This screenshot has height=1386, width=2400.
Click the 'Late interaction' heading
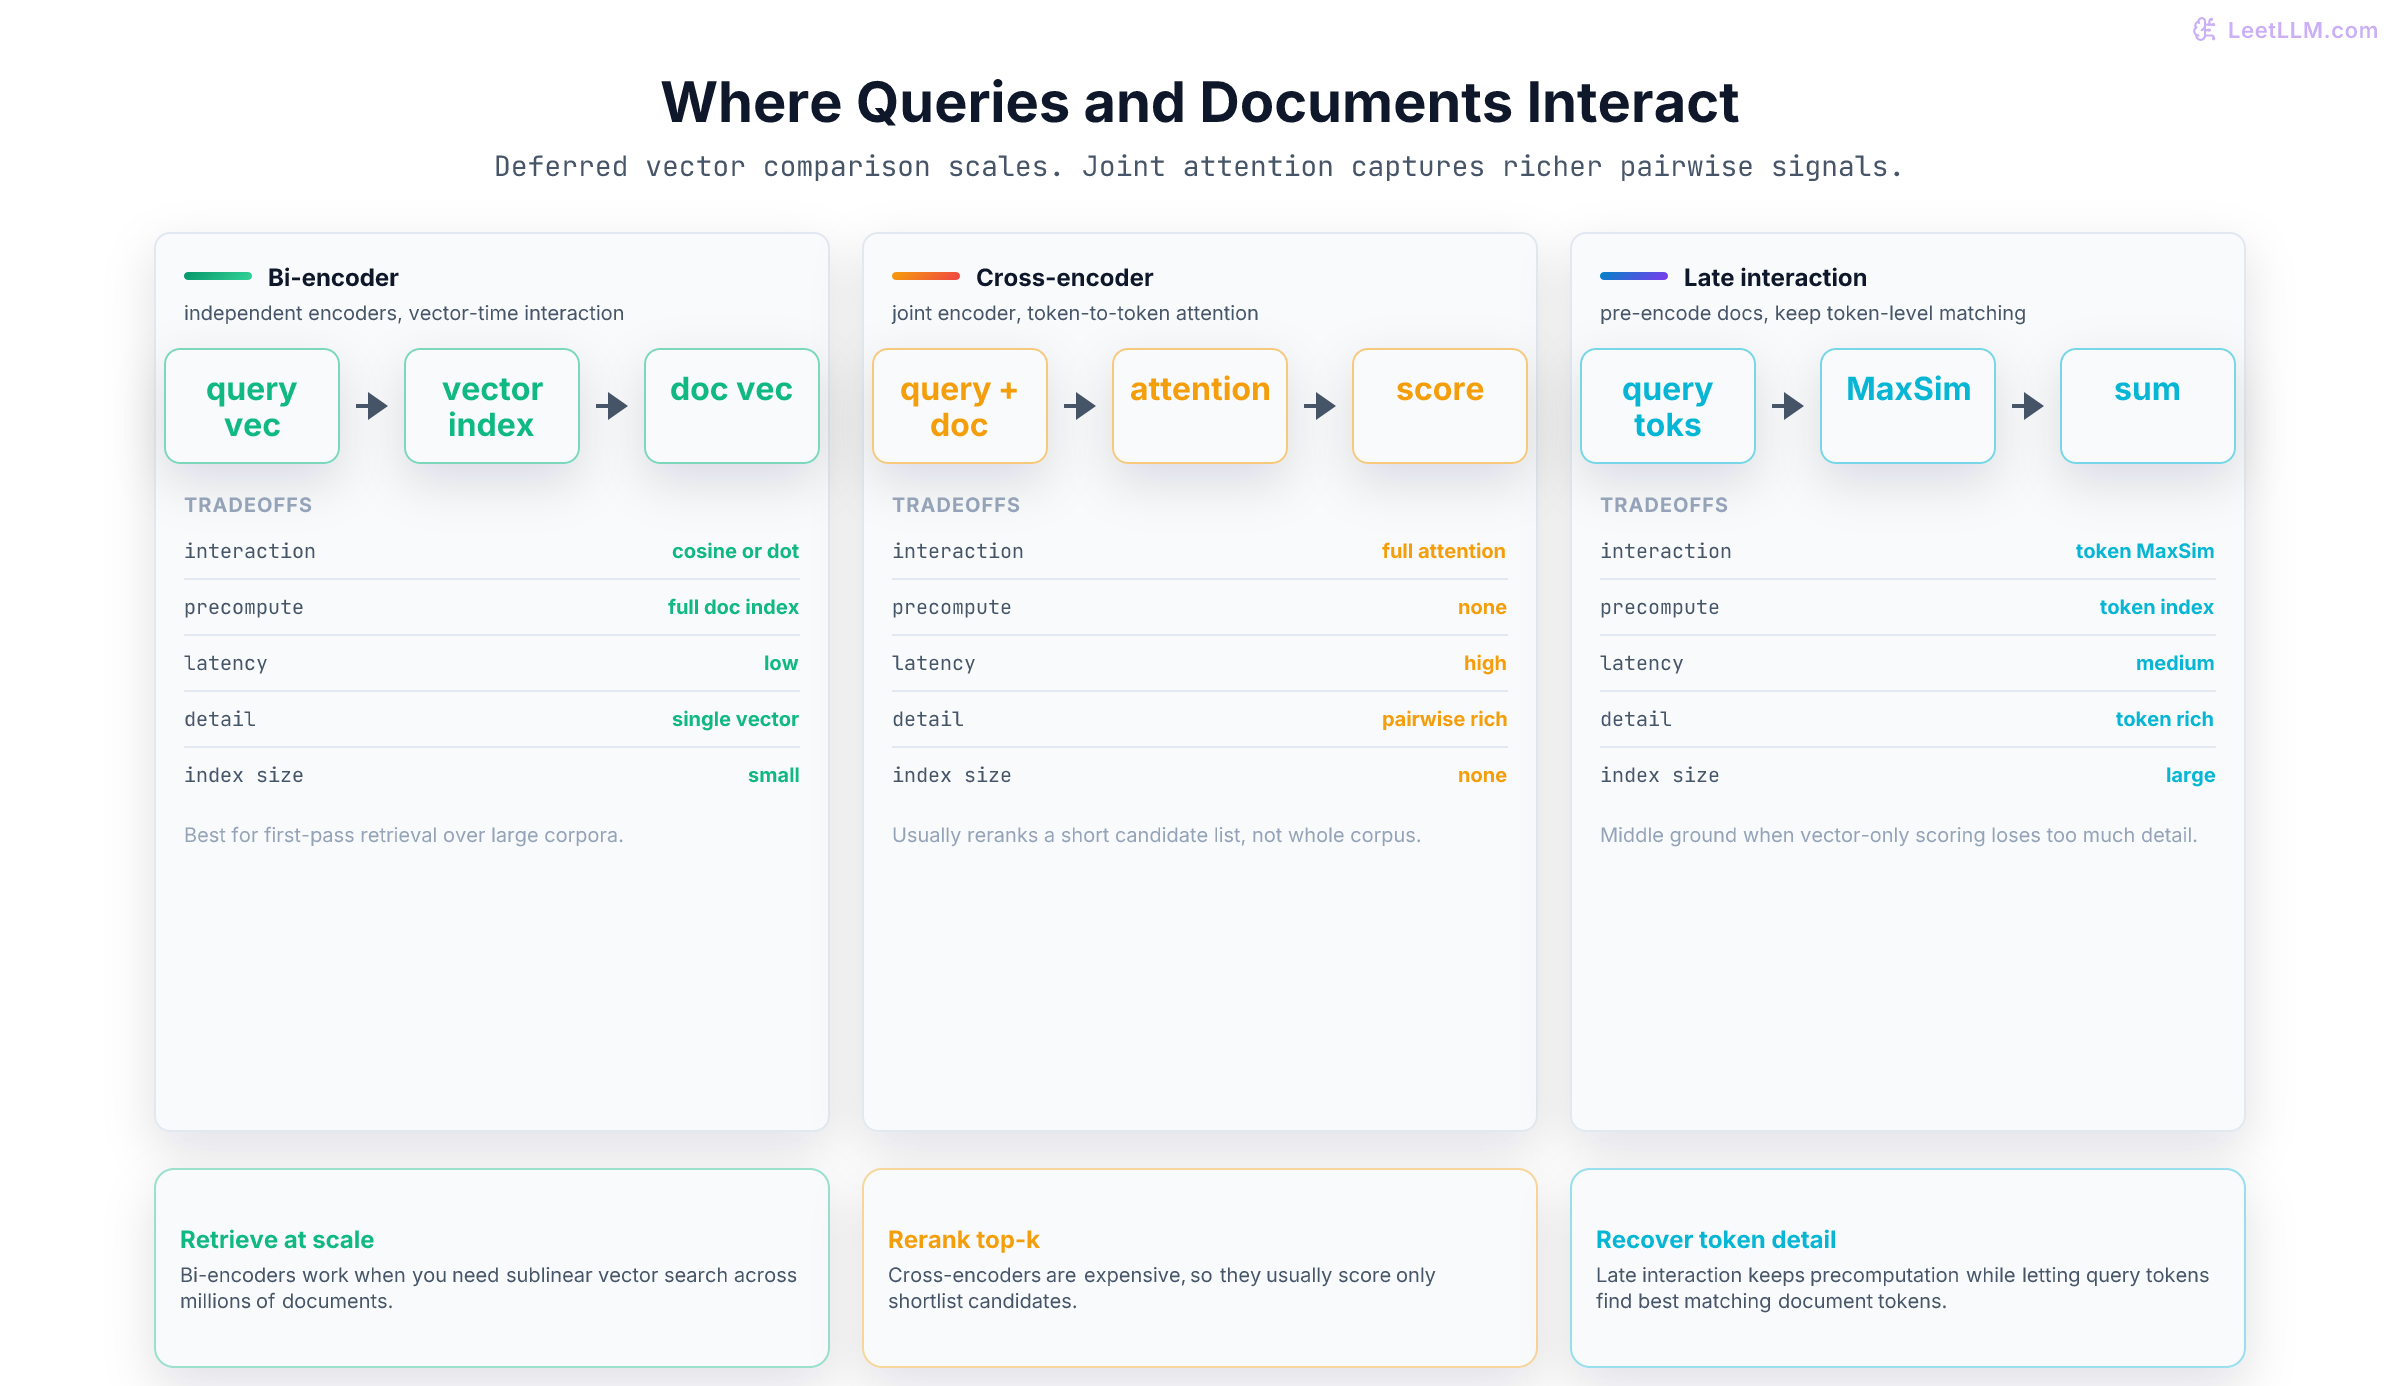coord(1775,277)
